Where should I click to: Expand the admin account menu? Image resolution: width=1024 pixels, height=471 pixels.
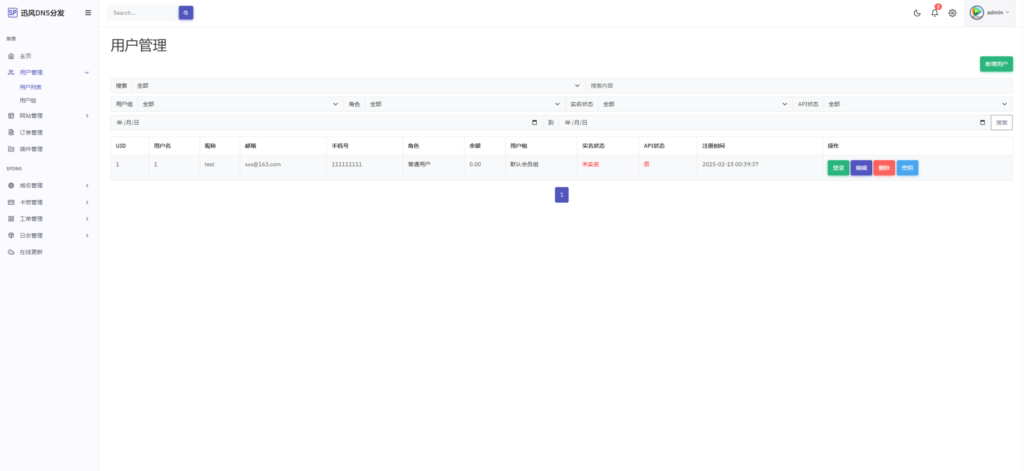(x=990, y=13)
